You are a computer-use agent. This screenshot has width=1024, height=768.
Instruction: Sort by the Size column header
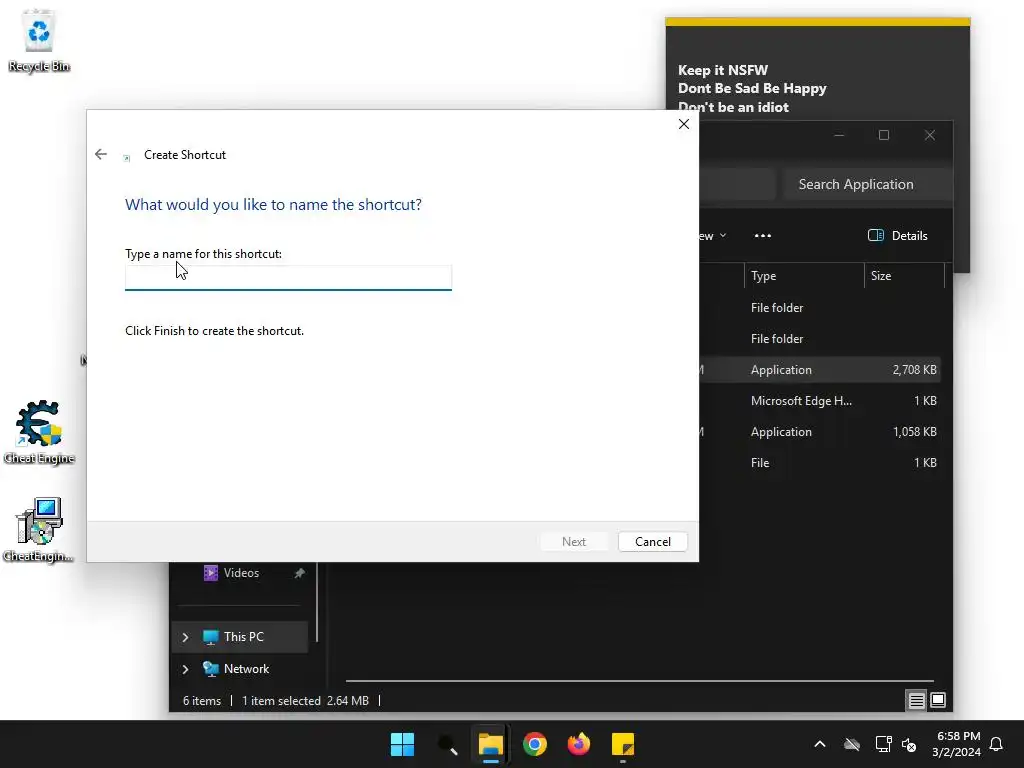pos(904,276)
